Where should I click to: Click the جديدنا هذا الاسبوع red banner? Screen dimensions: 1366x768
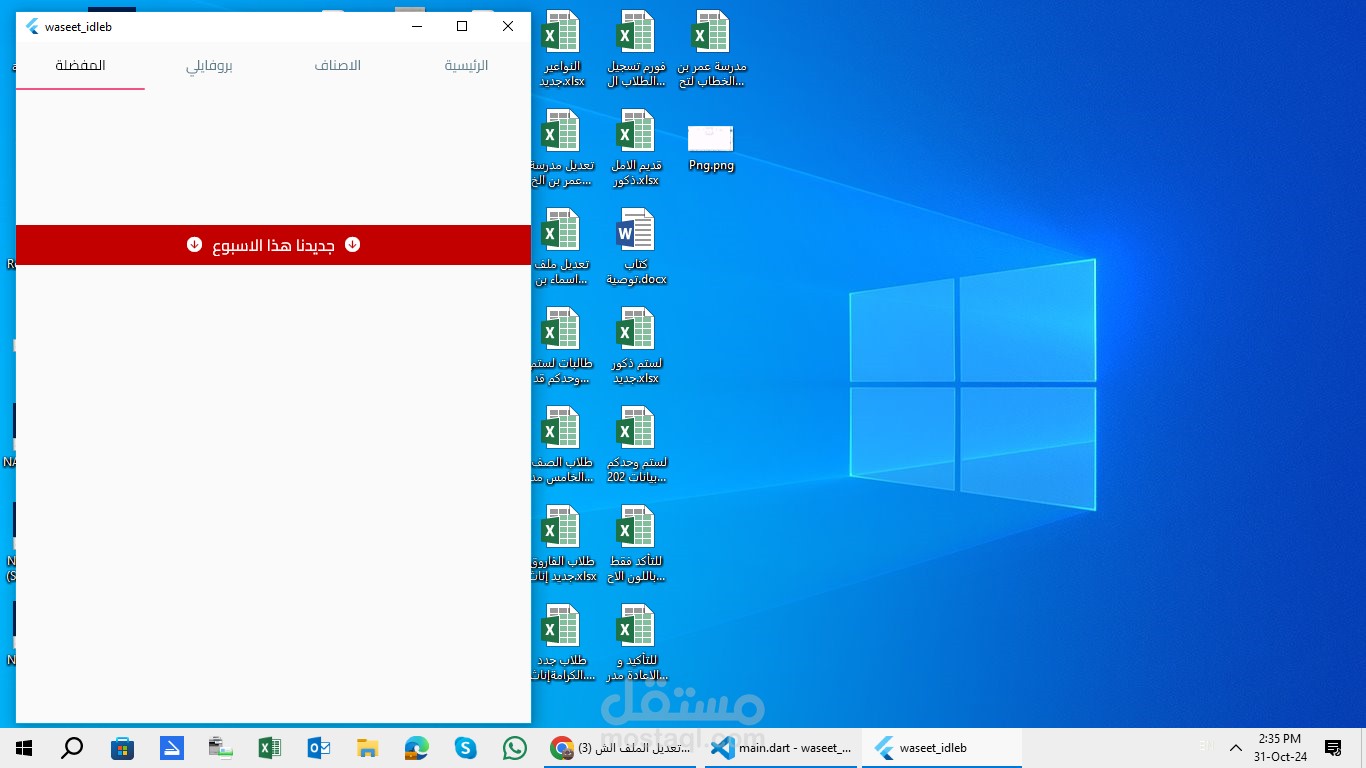(273, 245)
